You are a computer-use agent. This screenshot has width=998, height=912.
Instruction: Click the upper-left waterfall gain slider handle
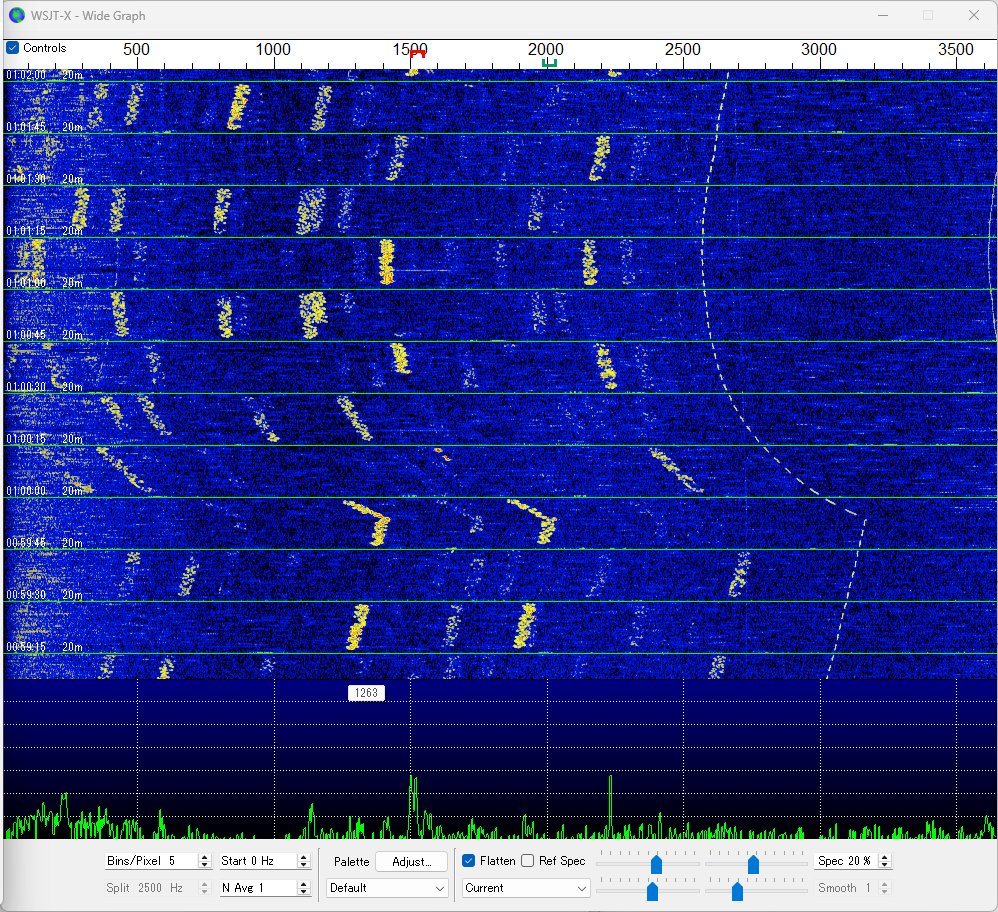(x=656, y=864)
